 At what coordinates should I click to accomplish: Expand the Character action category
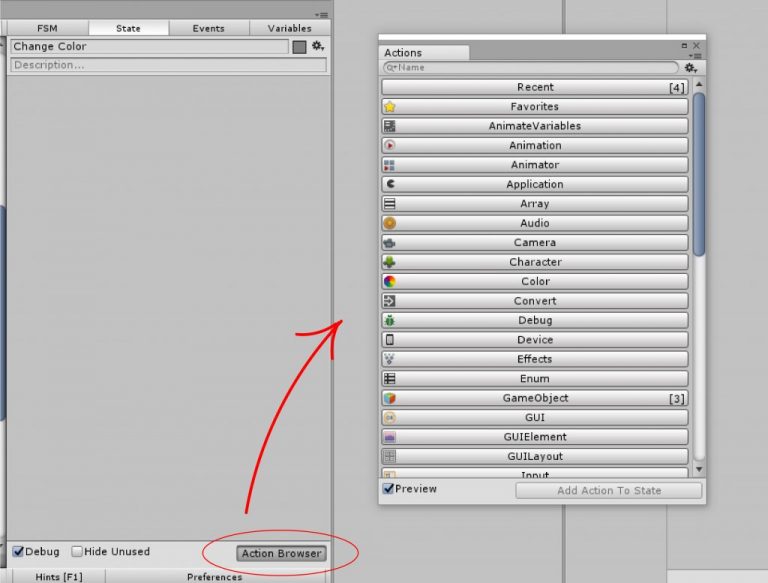click(535, 262)
